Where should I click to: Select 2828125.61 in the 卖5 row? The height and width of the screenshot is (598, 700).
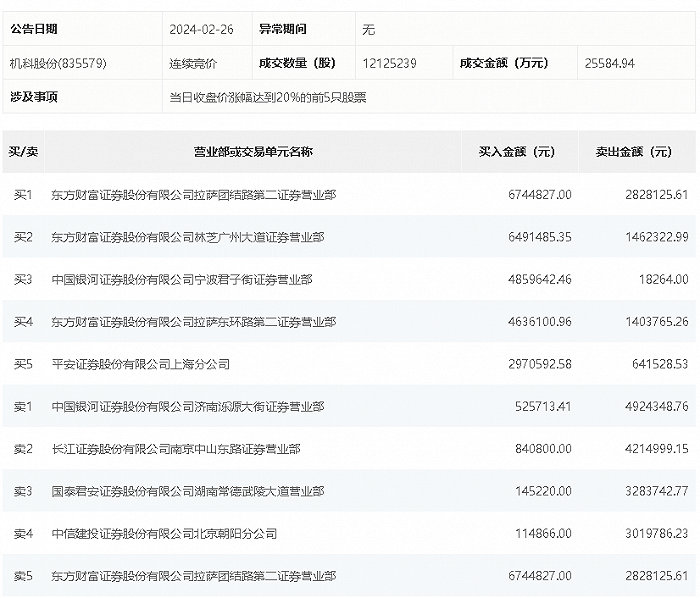657,576
